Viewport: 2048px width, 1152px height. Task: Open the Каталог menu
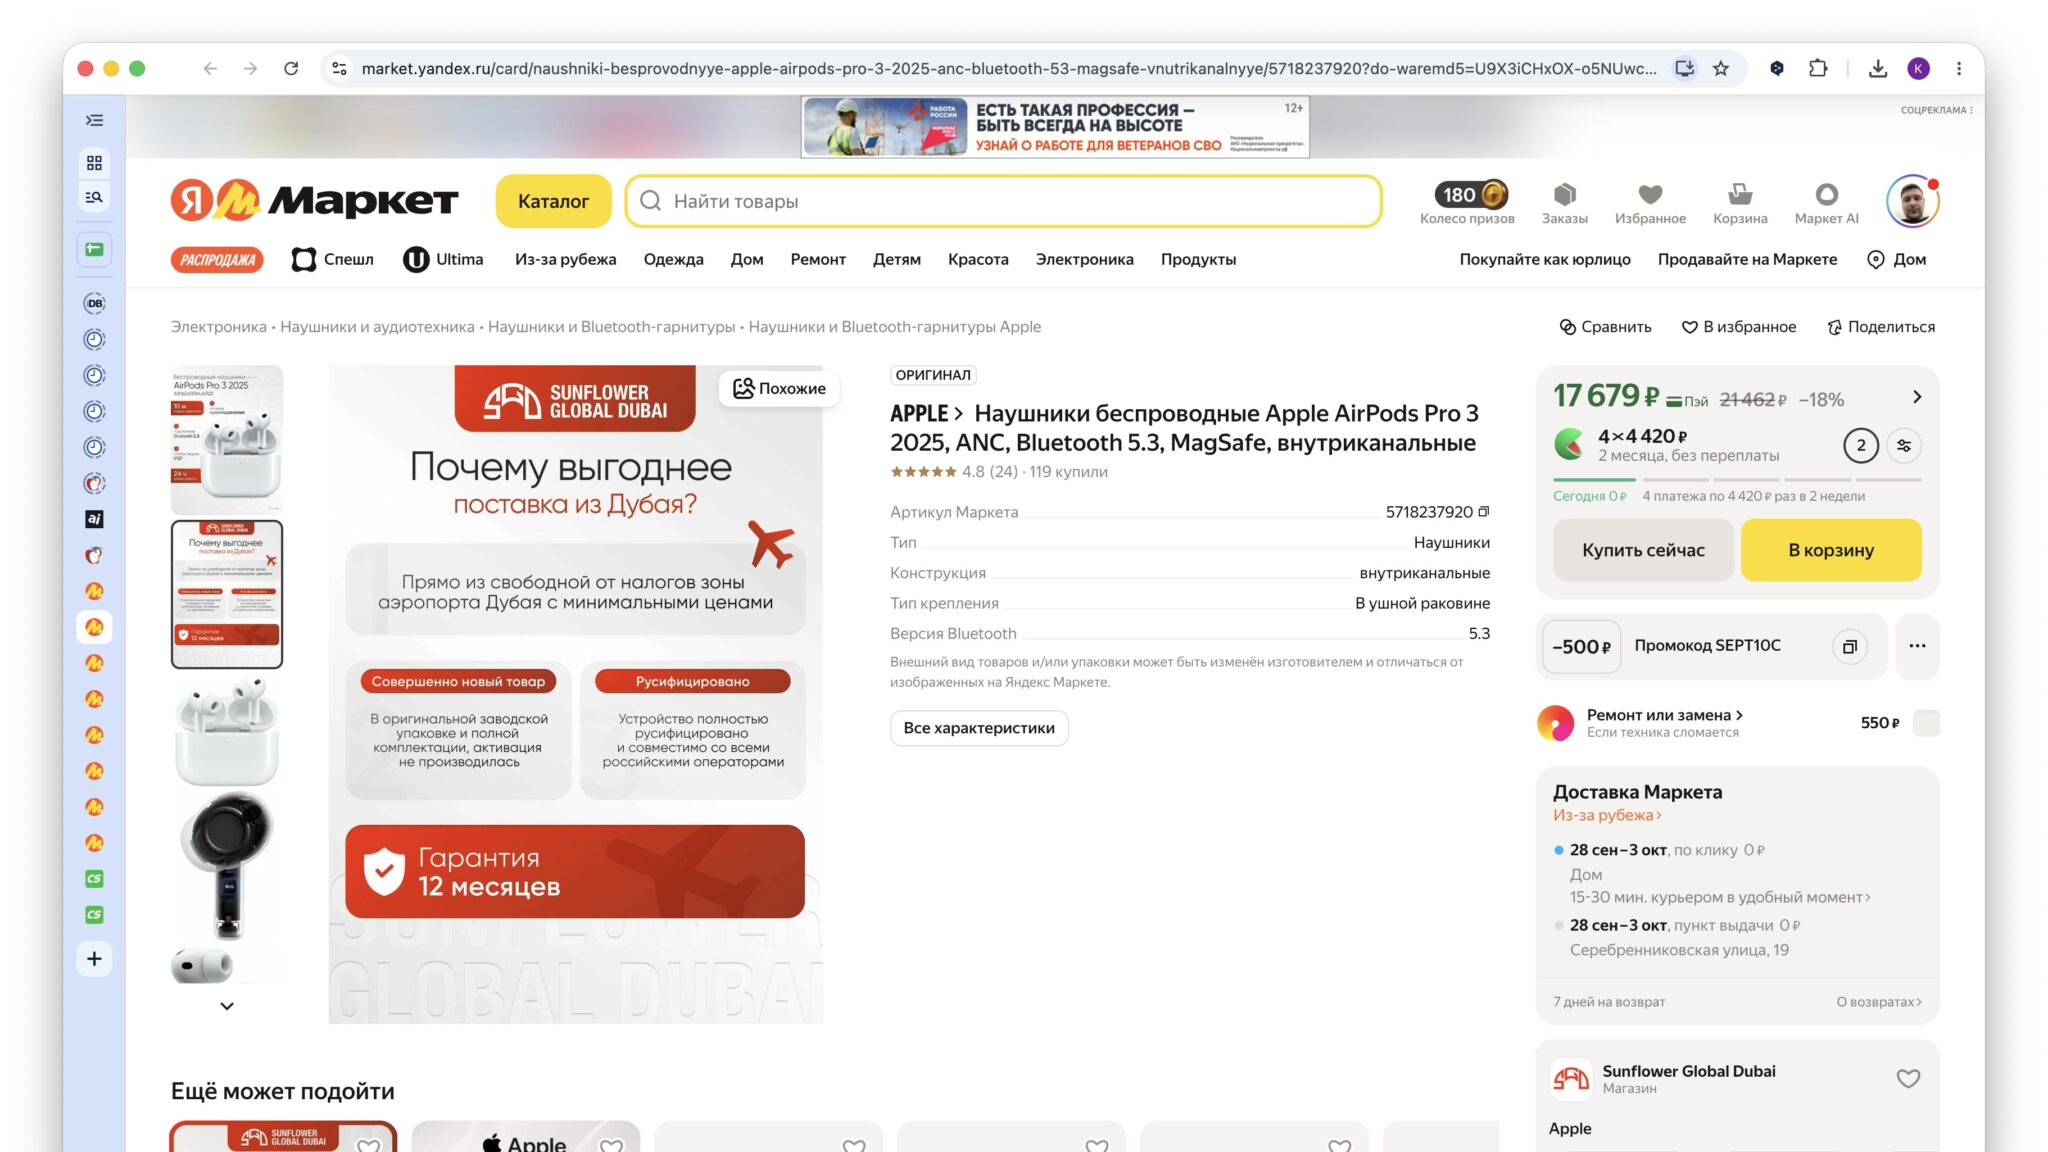click(x=553, y=201)
